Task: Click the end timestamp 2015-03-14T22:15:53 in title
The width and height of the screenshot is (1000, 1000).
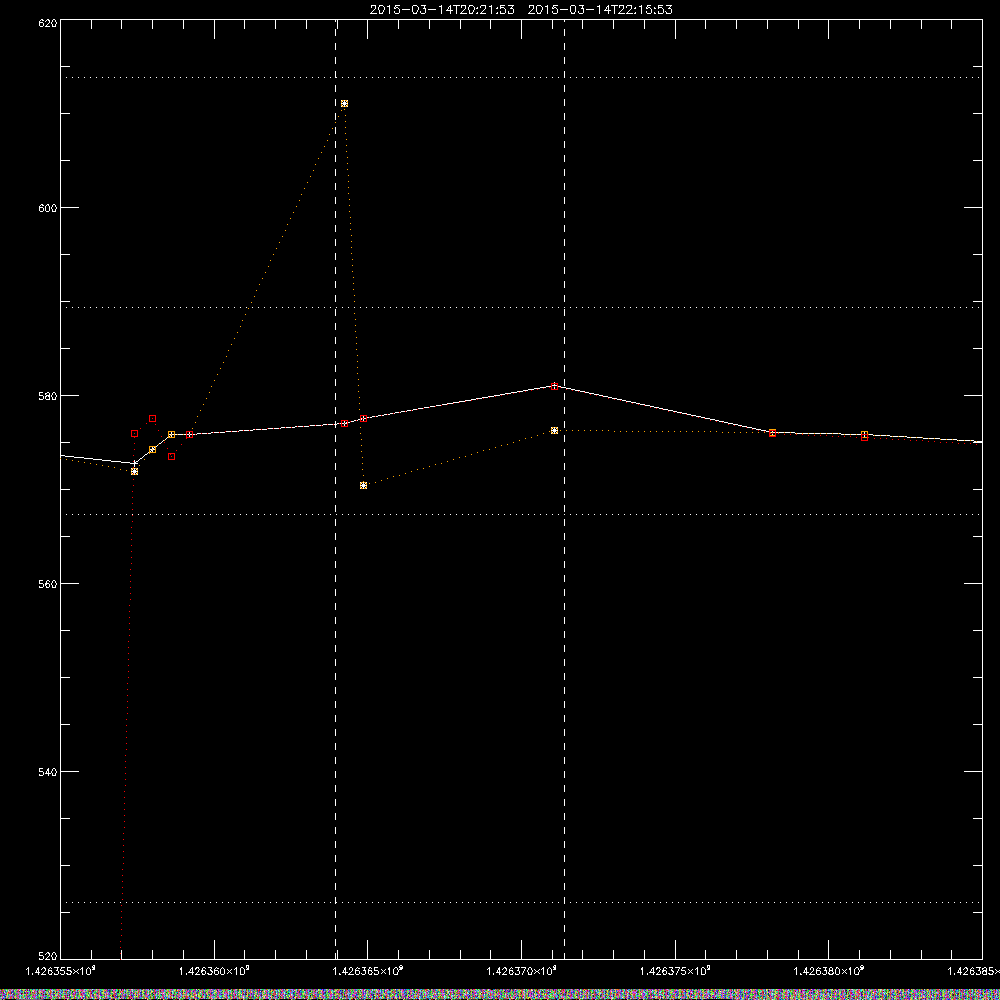Action: coord(600,10)
